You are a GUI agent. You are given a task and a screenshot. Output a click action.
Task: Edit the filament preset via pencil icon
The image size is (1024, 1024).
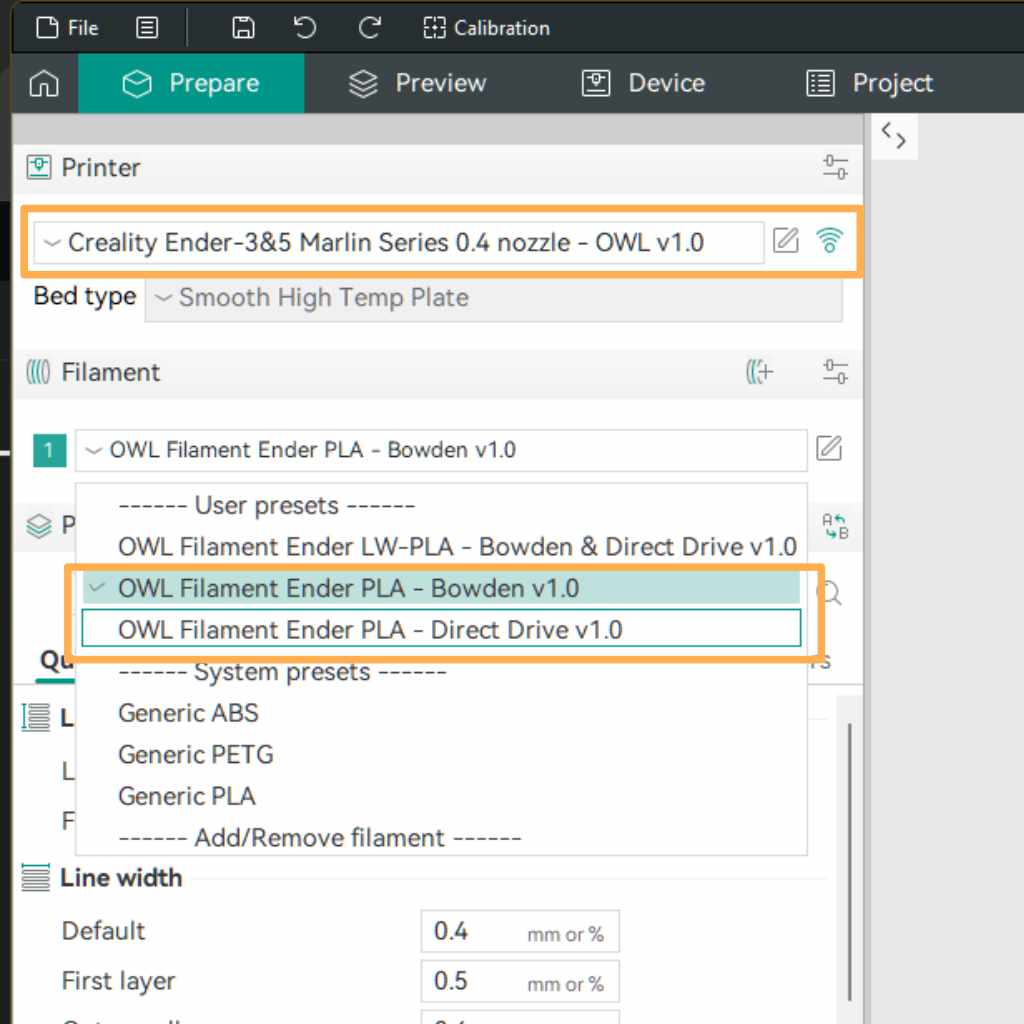[828, 449]
